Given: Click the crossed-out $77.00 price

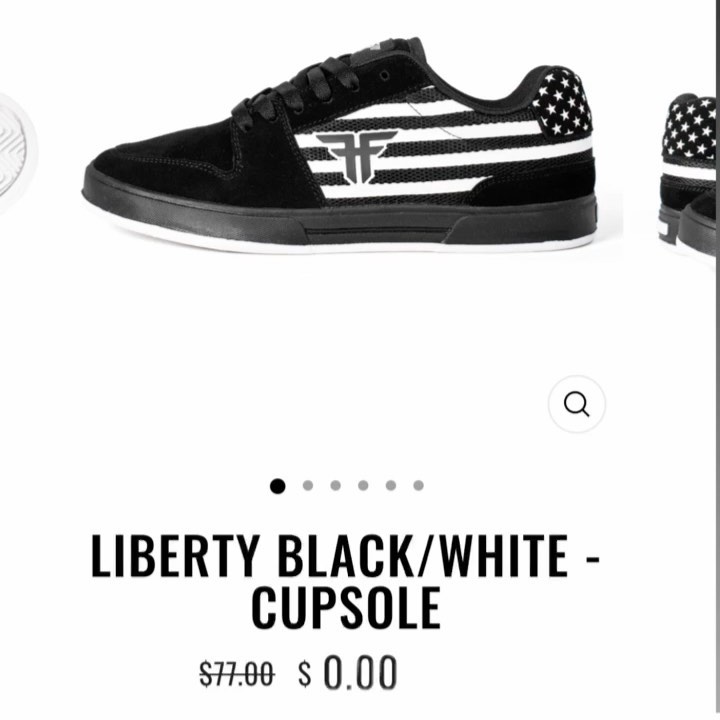Looking at the screenshot, I should coord(237,674).
